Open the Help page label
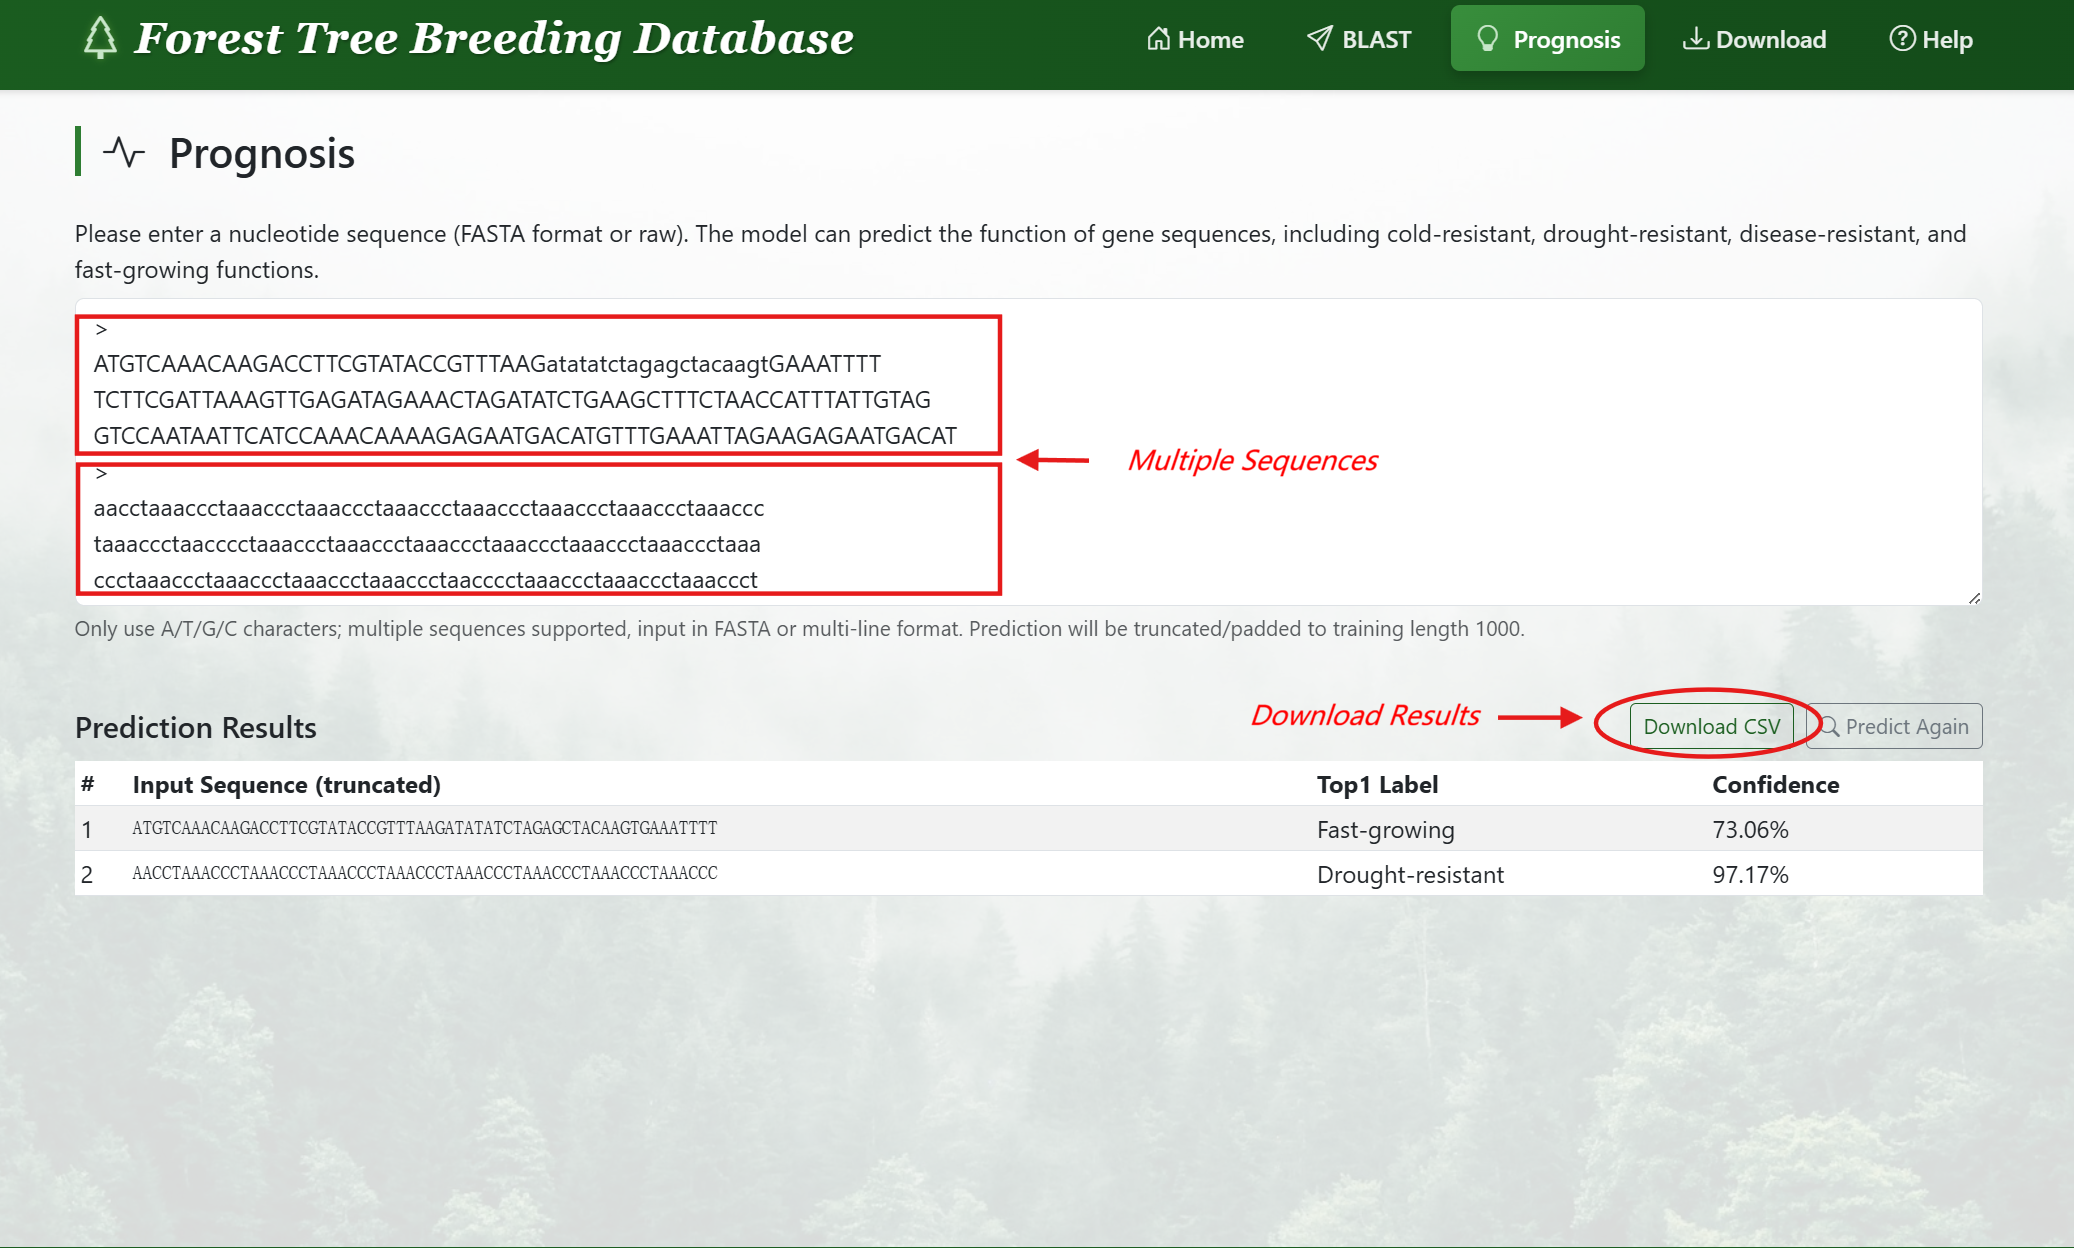 1947,40
